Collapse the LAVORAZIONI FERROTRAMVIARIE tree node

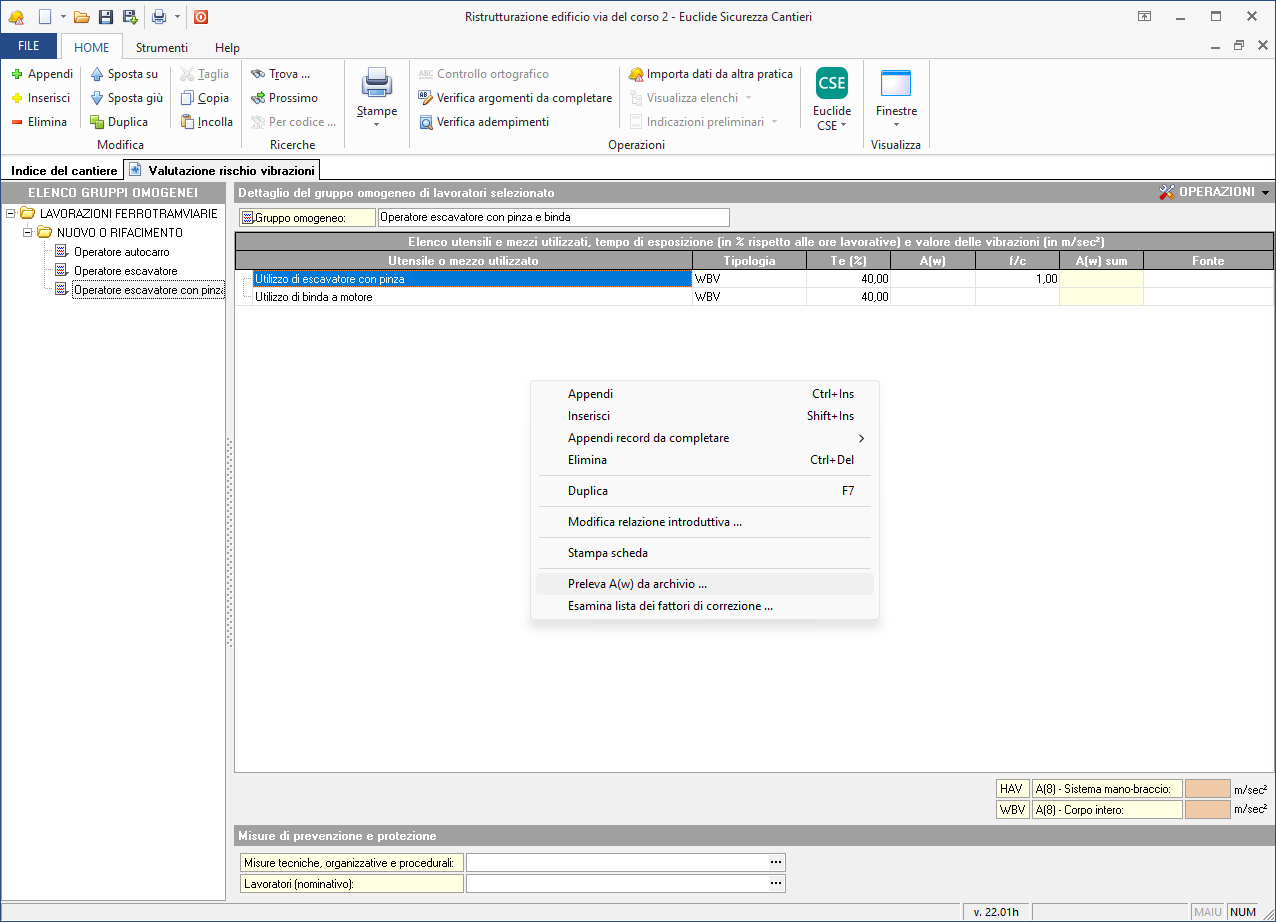[x=11, y=214]
